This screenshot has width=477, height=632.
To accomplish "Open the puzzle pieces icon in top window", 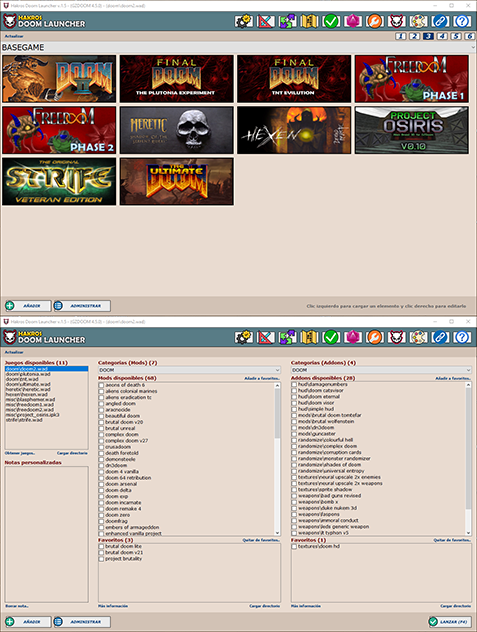I will click(287, 21).
